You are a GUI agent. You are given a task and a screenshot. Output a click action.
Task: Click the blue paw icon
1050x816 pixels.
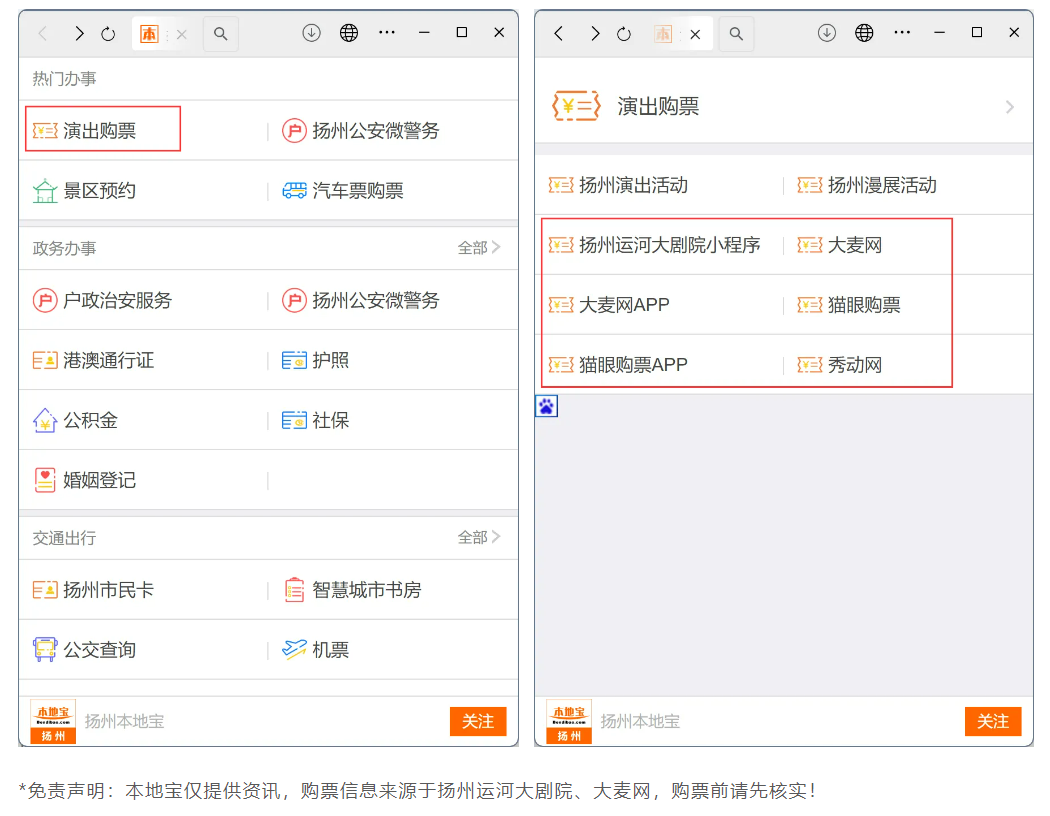(546, 406)
